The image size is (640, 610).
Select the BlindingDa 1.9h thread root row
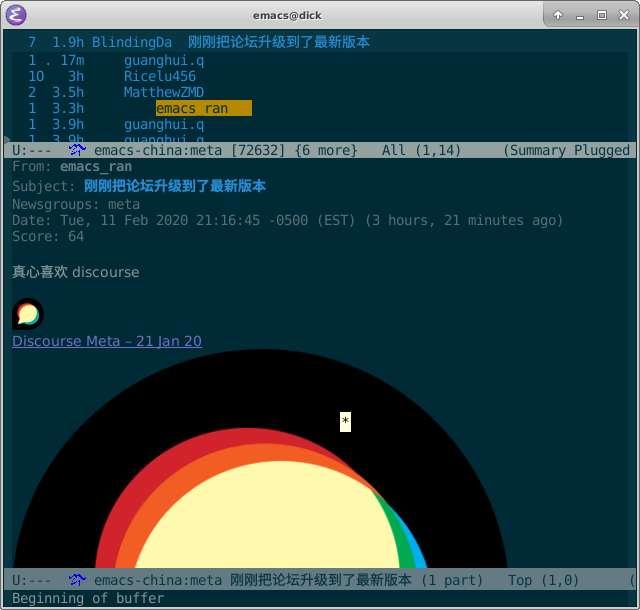(199, 42)
